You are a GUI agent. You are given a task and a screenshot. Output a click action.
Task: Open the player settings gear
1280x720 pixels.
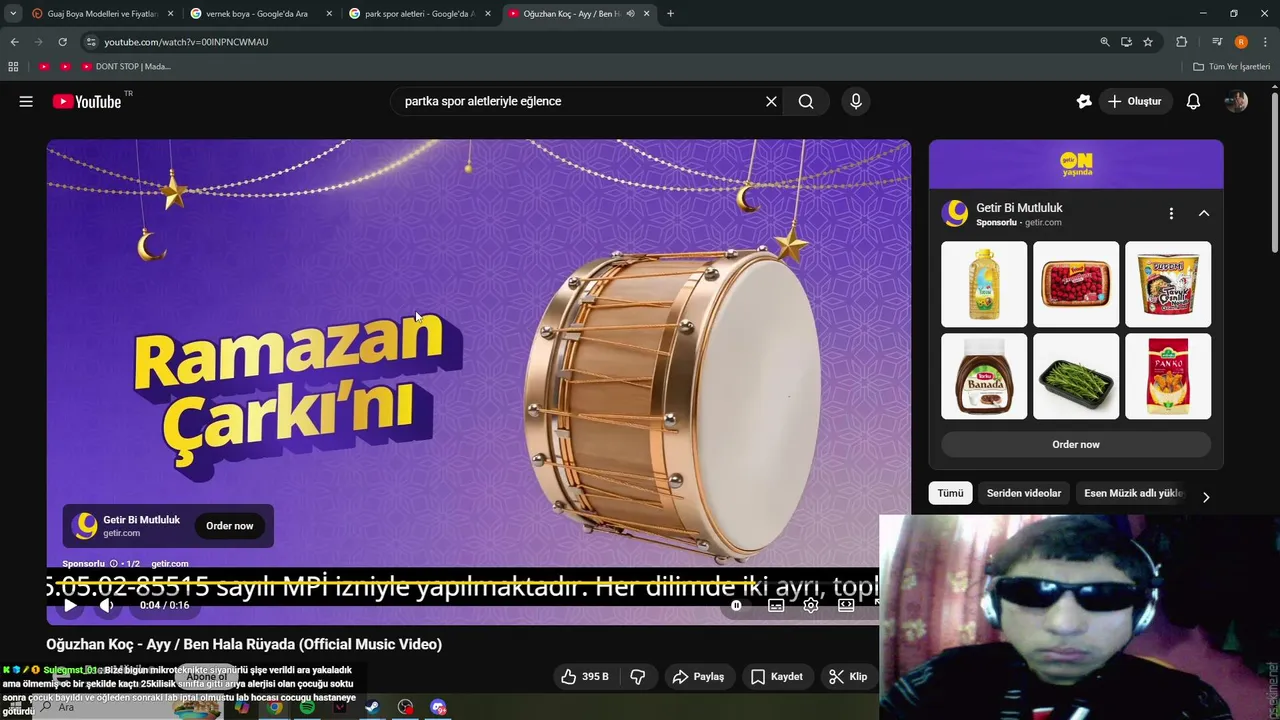click(x=811, y=605)
